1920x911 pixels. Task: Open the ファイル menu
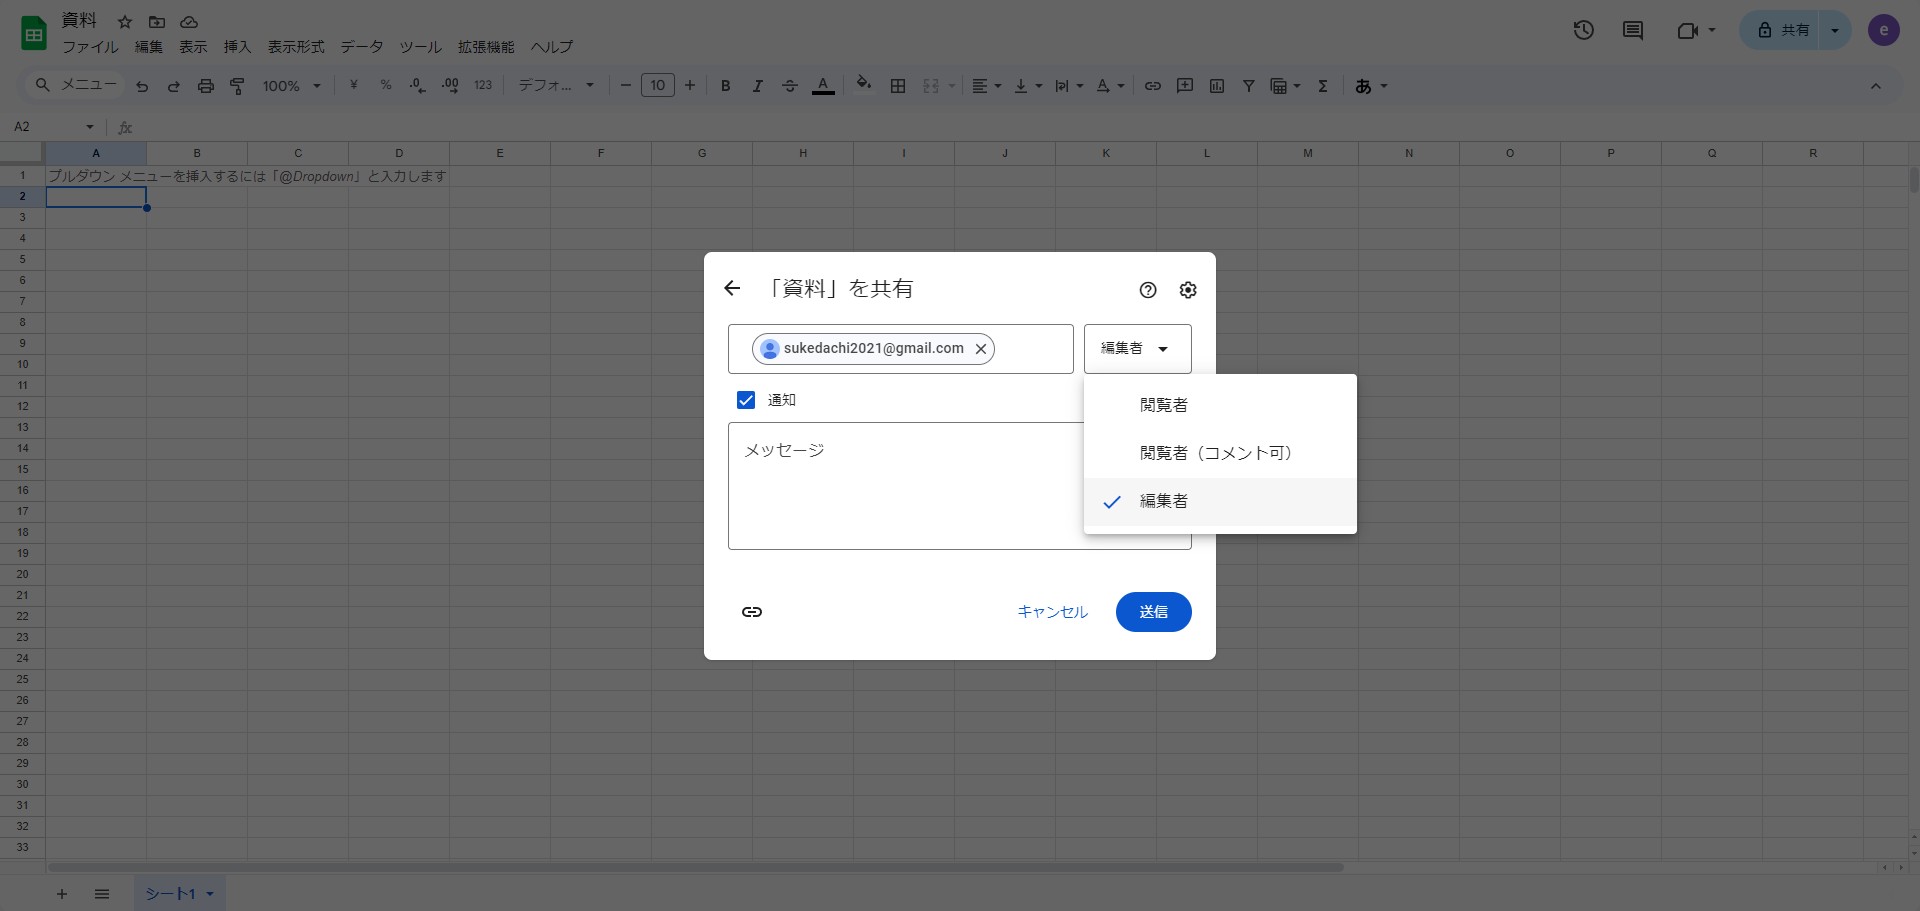90,47
